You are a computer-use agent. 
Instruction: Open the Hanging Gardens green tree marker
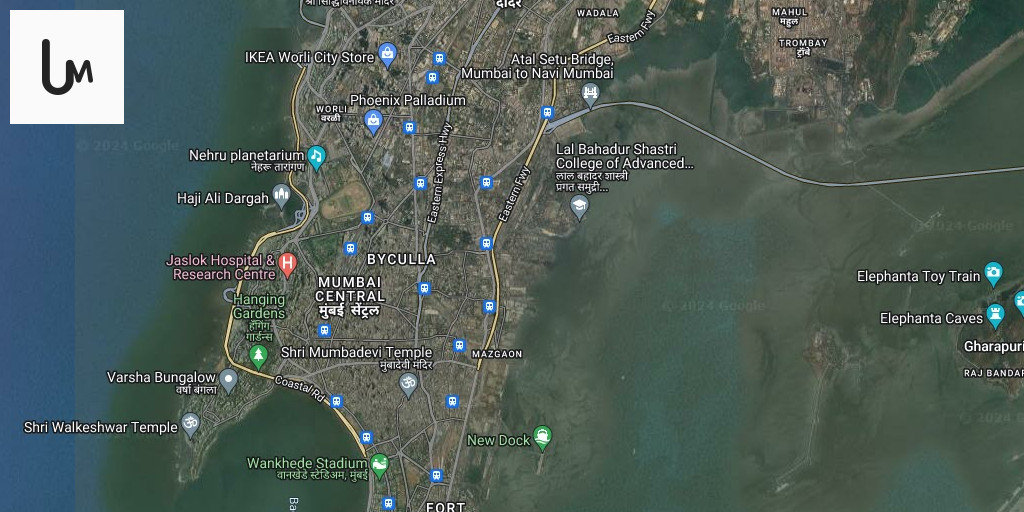pyautogui.click(x=259, y=357)
